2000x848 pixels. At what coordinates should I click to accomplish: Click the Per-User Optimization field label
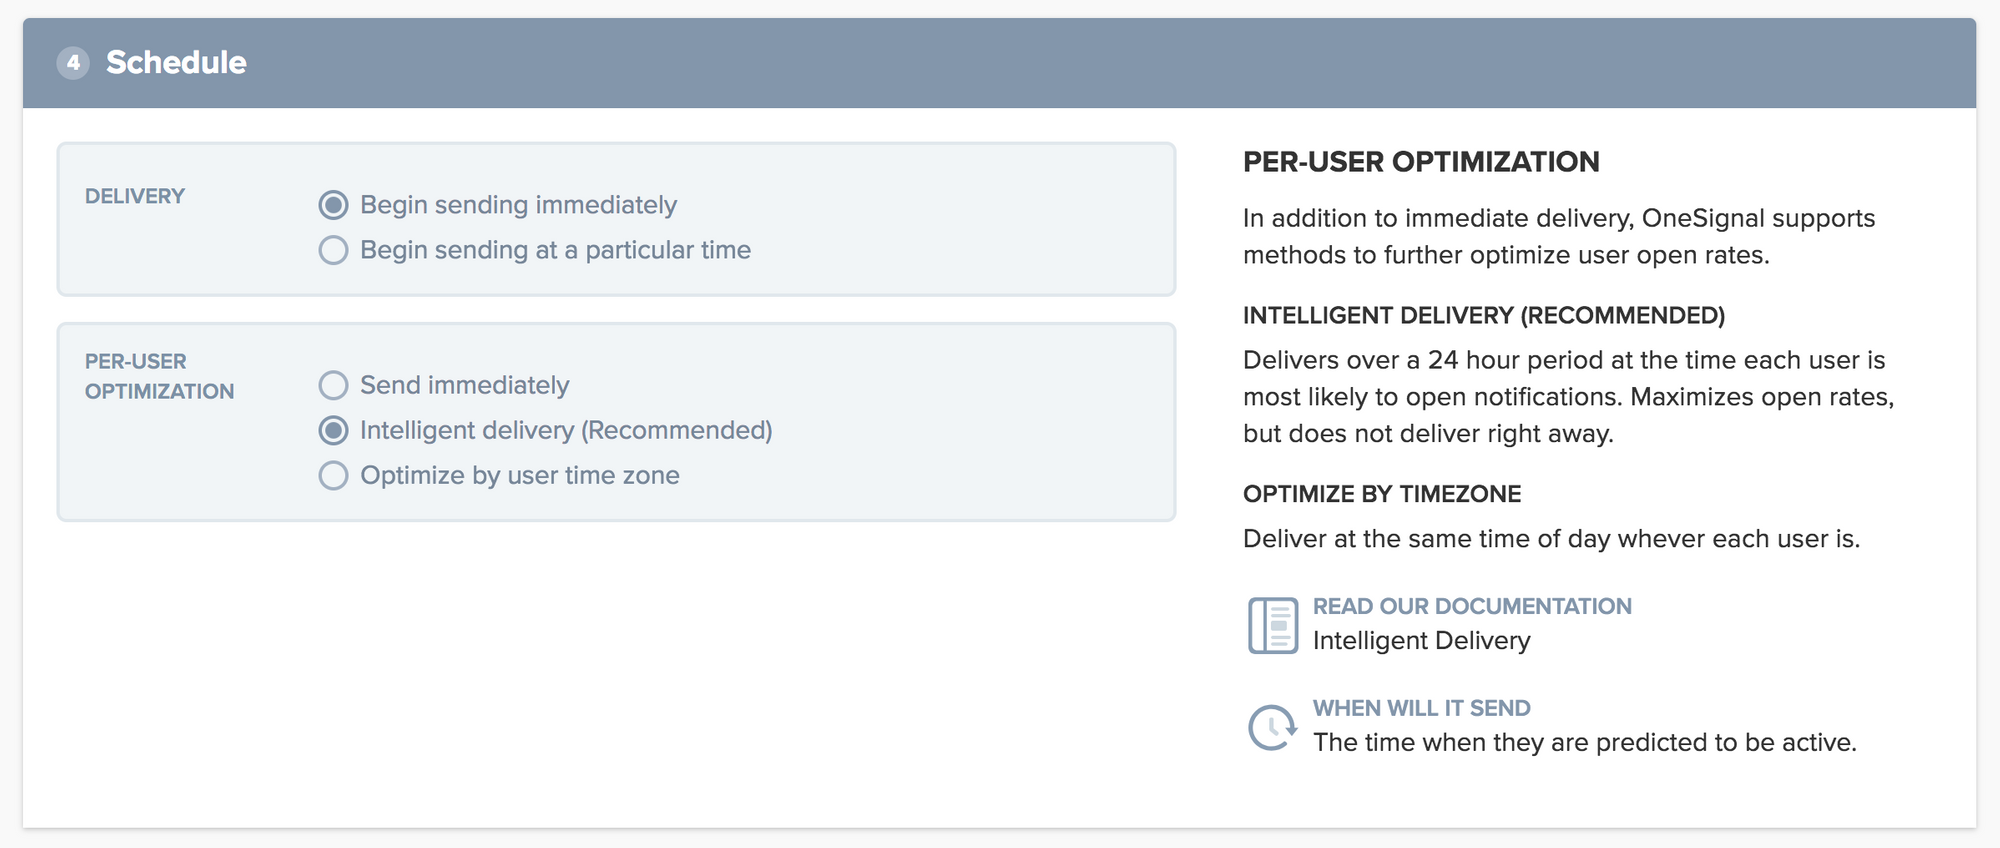click(x=159, y=376)
